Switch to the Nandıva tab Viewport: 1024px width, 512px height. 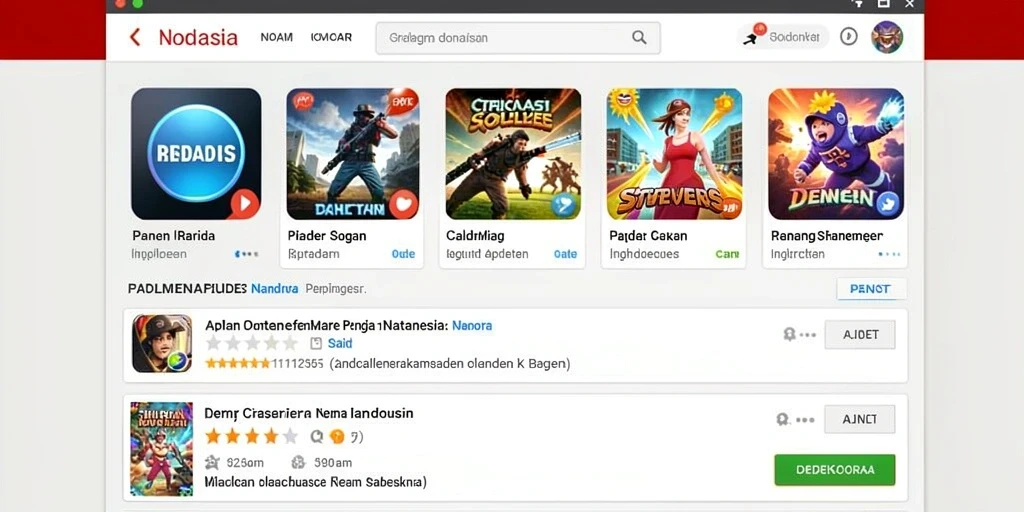tap(275, 288)
